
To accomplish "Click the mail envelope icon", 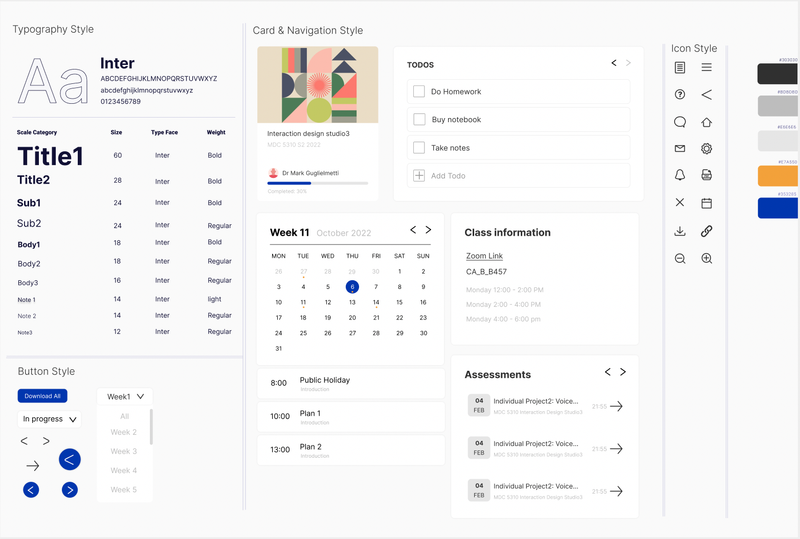I will (x=680, y=149).
